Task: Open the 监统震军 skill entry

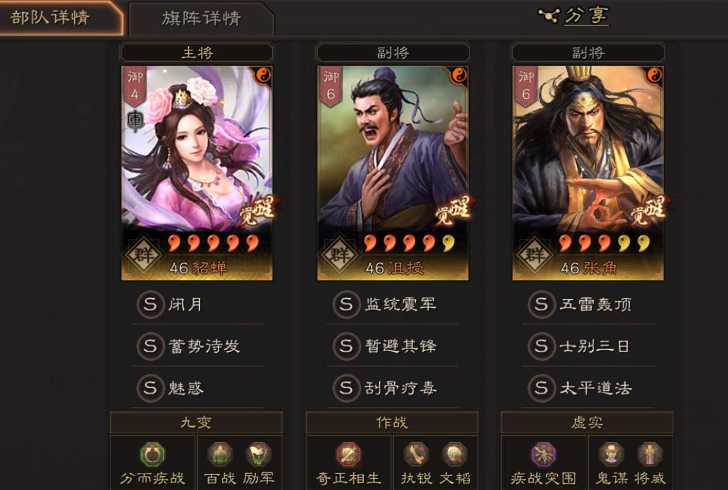Action: pyautogui.click(x=393, y=305)
